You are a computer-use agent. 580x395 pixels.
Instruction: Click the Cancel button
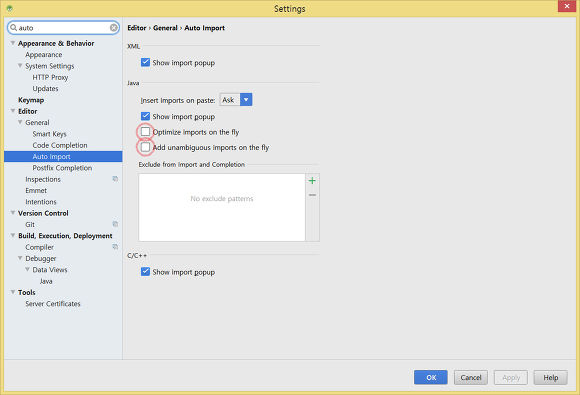(471, 377)
